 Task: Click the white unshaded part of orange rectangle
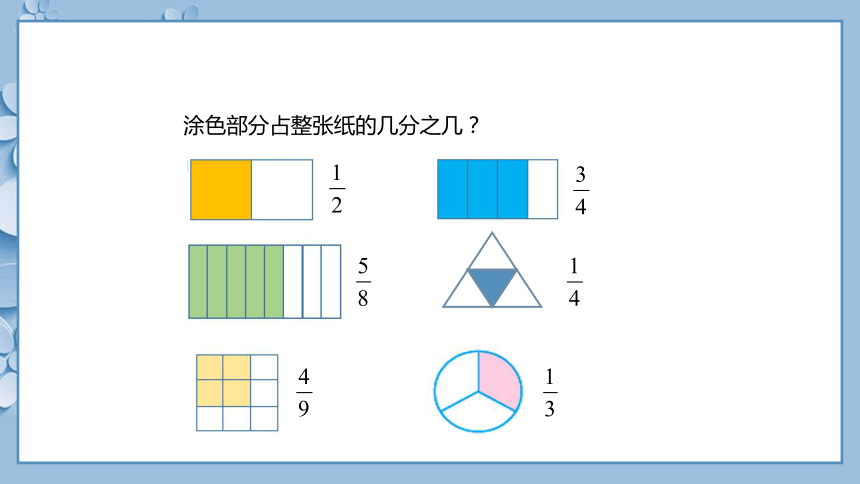[282, 190]
